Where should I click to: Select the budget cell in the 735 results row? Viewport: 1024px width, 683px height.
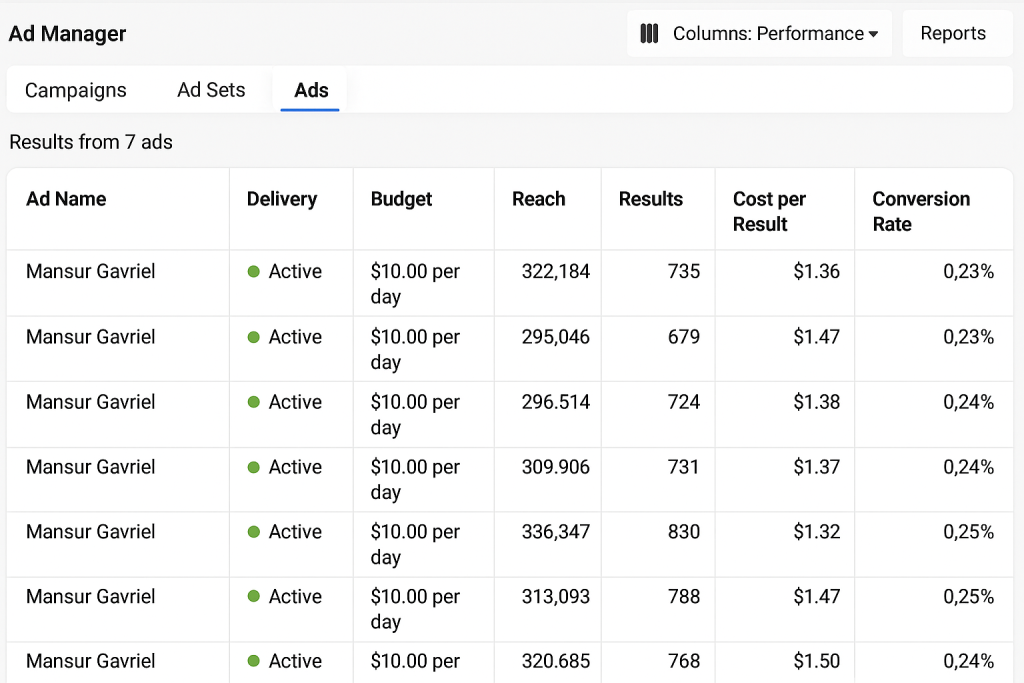pyautogui.click(x=415, y=284)
